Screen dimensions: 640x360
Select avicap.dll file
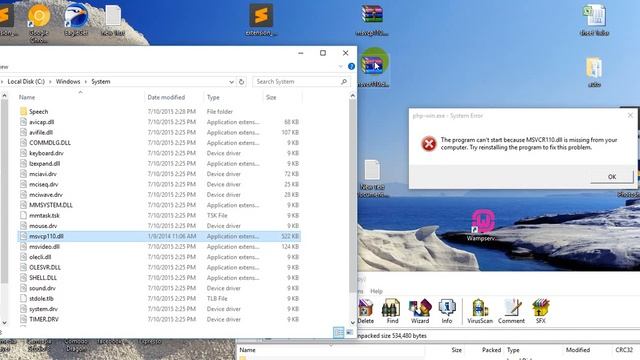42,122
